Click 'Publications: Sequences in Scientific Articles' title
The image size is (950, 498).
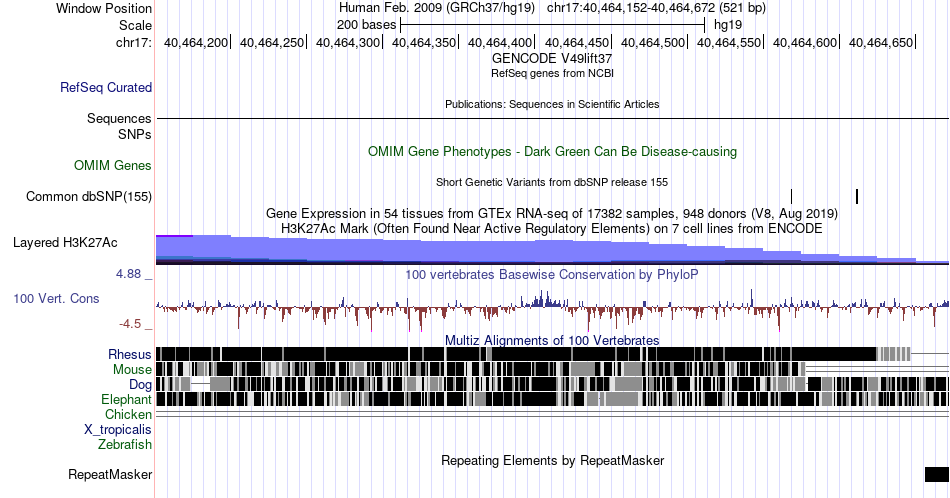point(552,104)
